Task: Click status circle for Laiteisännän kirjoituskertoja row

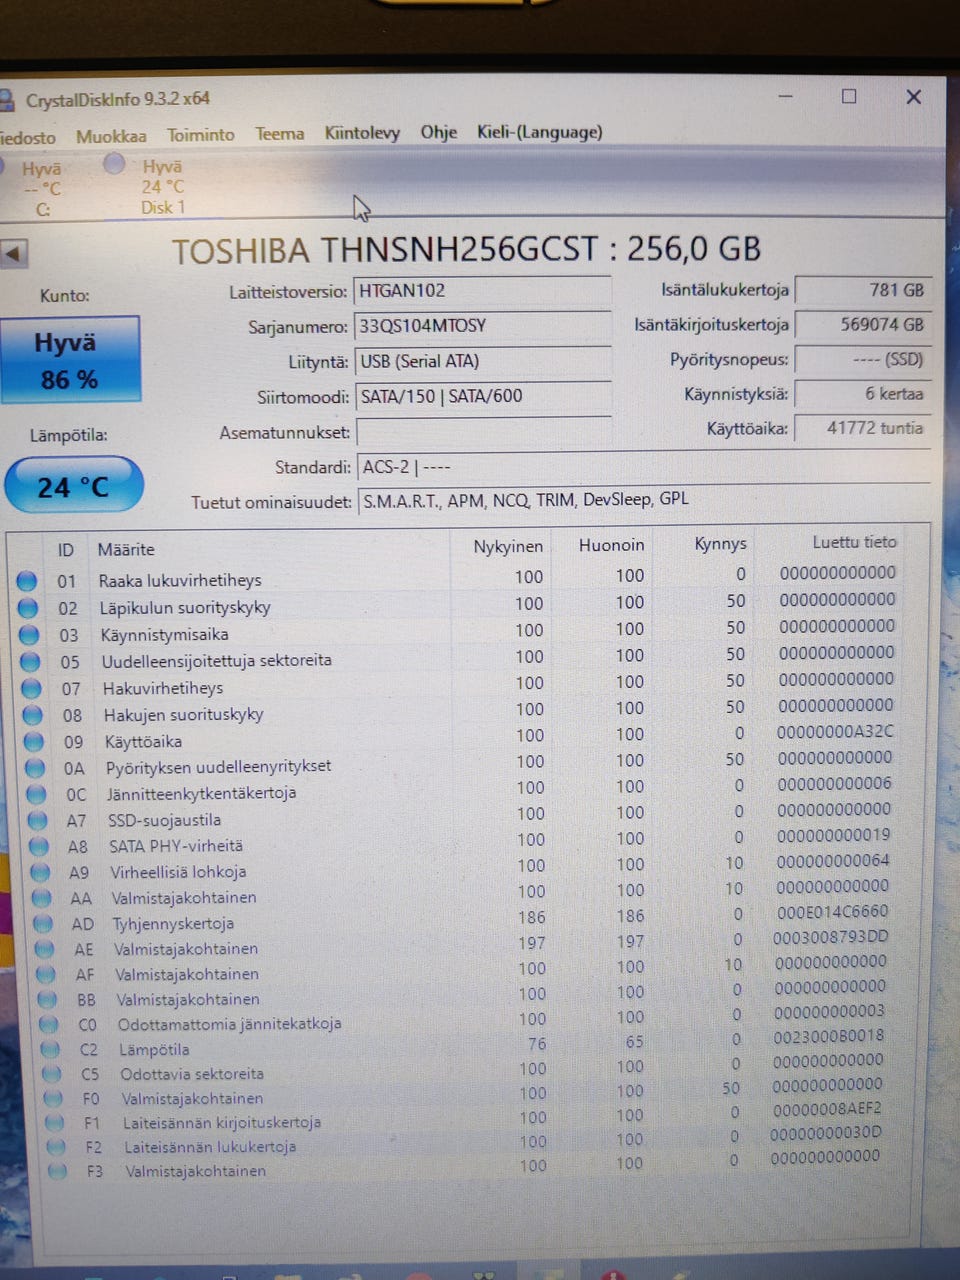Action: (x=55, y=1122)
